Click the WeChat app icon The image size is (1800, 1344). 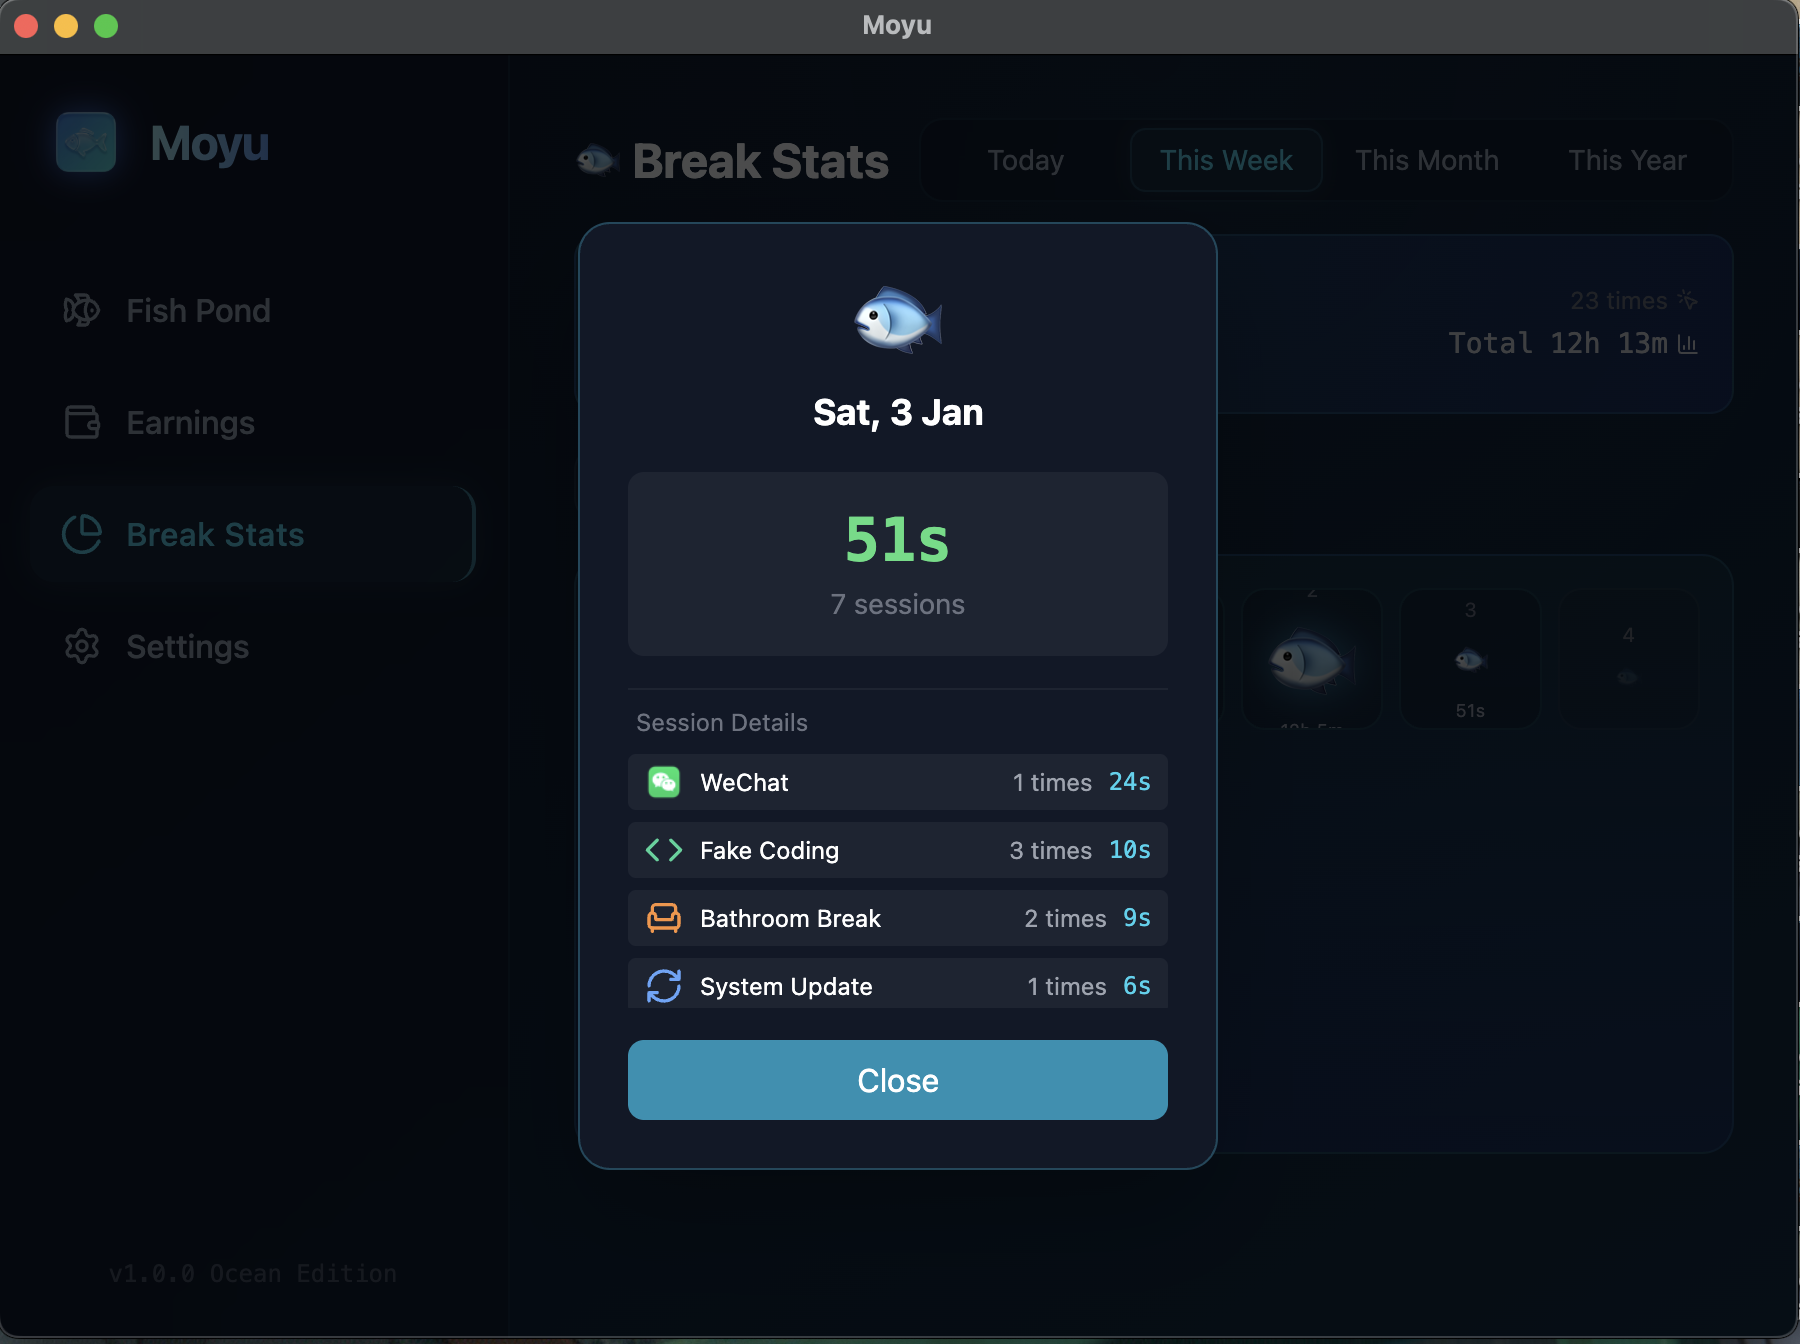click(x=664, y=782)
